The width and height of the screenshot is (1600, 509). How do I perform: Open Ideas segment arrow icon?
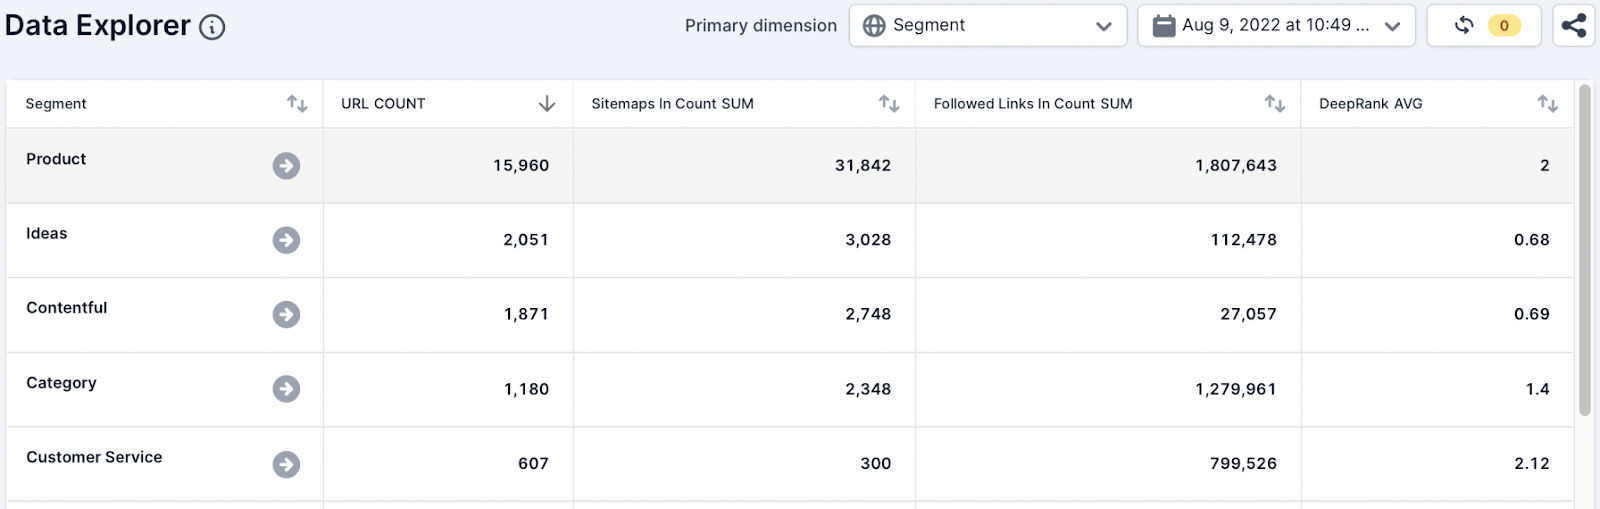[286, 240]
